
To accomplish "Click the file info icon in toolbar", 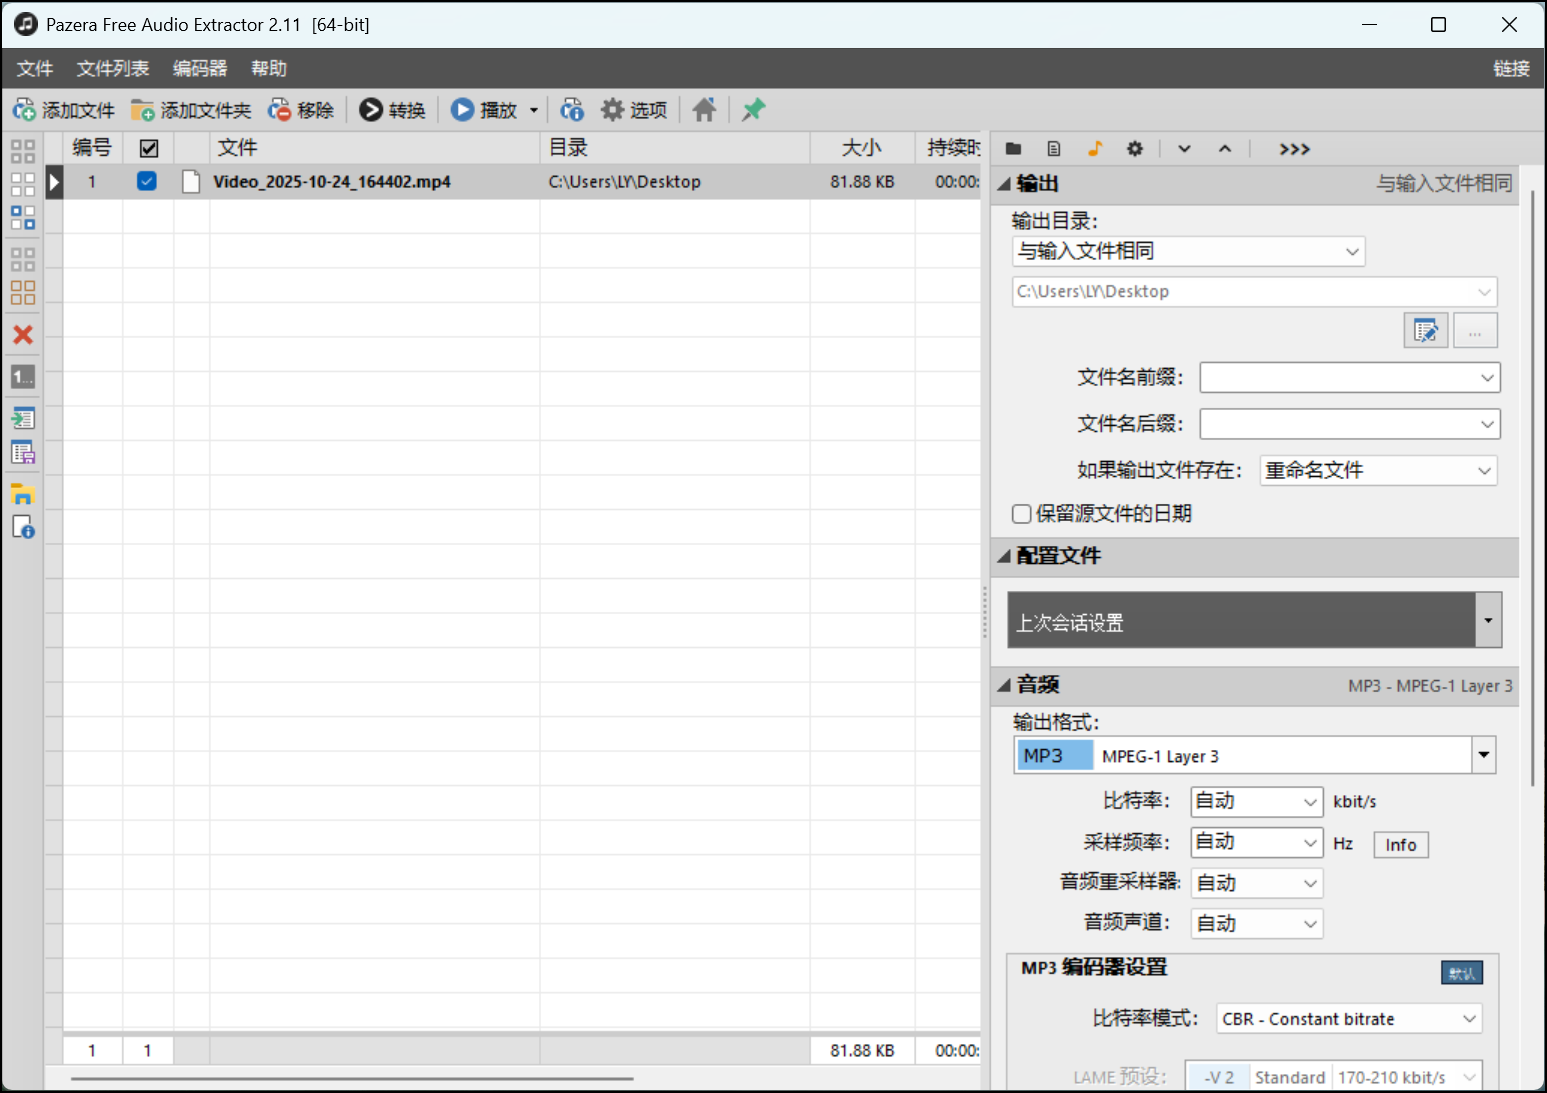I will click(572, 110).
